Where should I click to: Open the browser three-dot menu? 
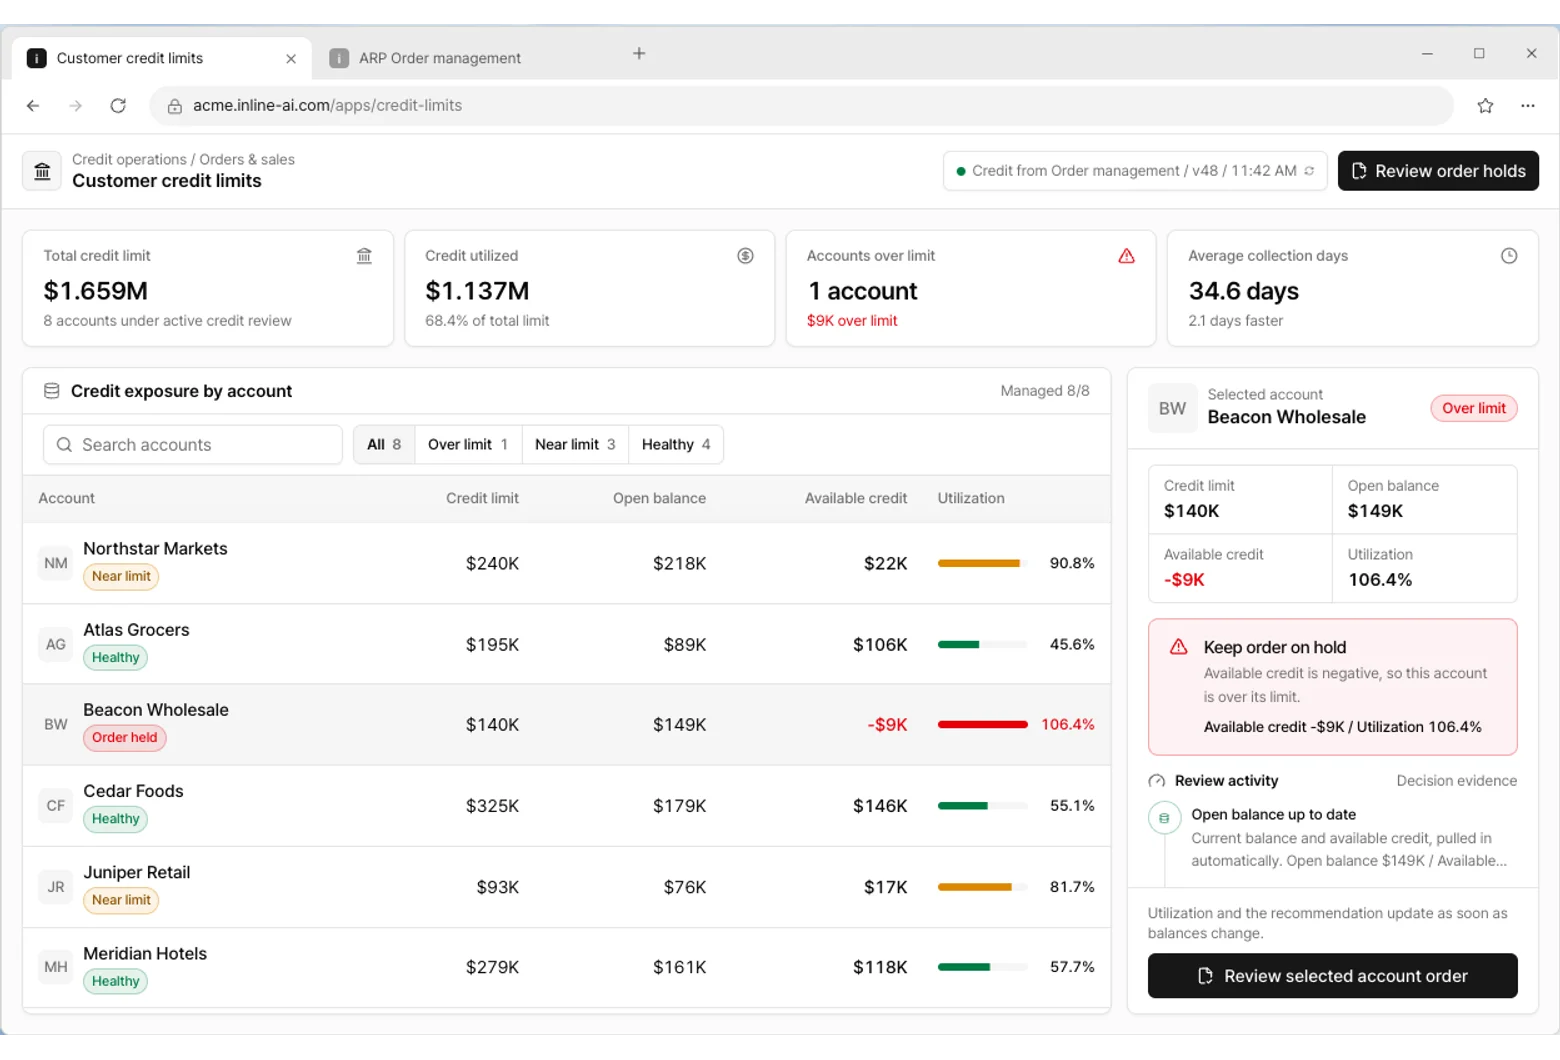[1528, 105]
